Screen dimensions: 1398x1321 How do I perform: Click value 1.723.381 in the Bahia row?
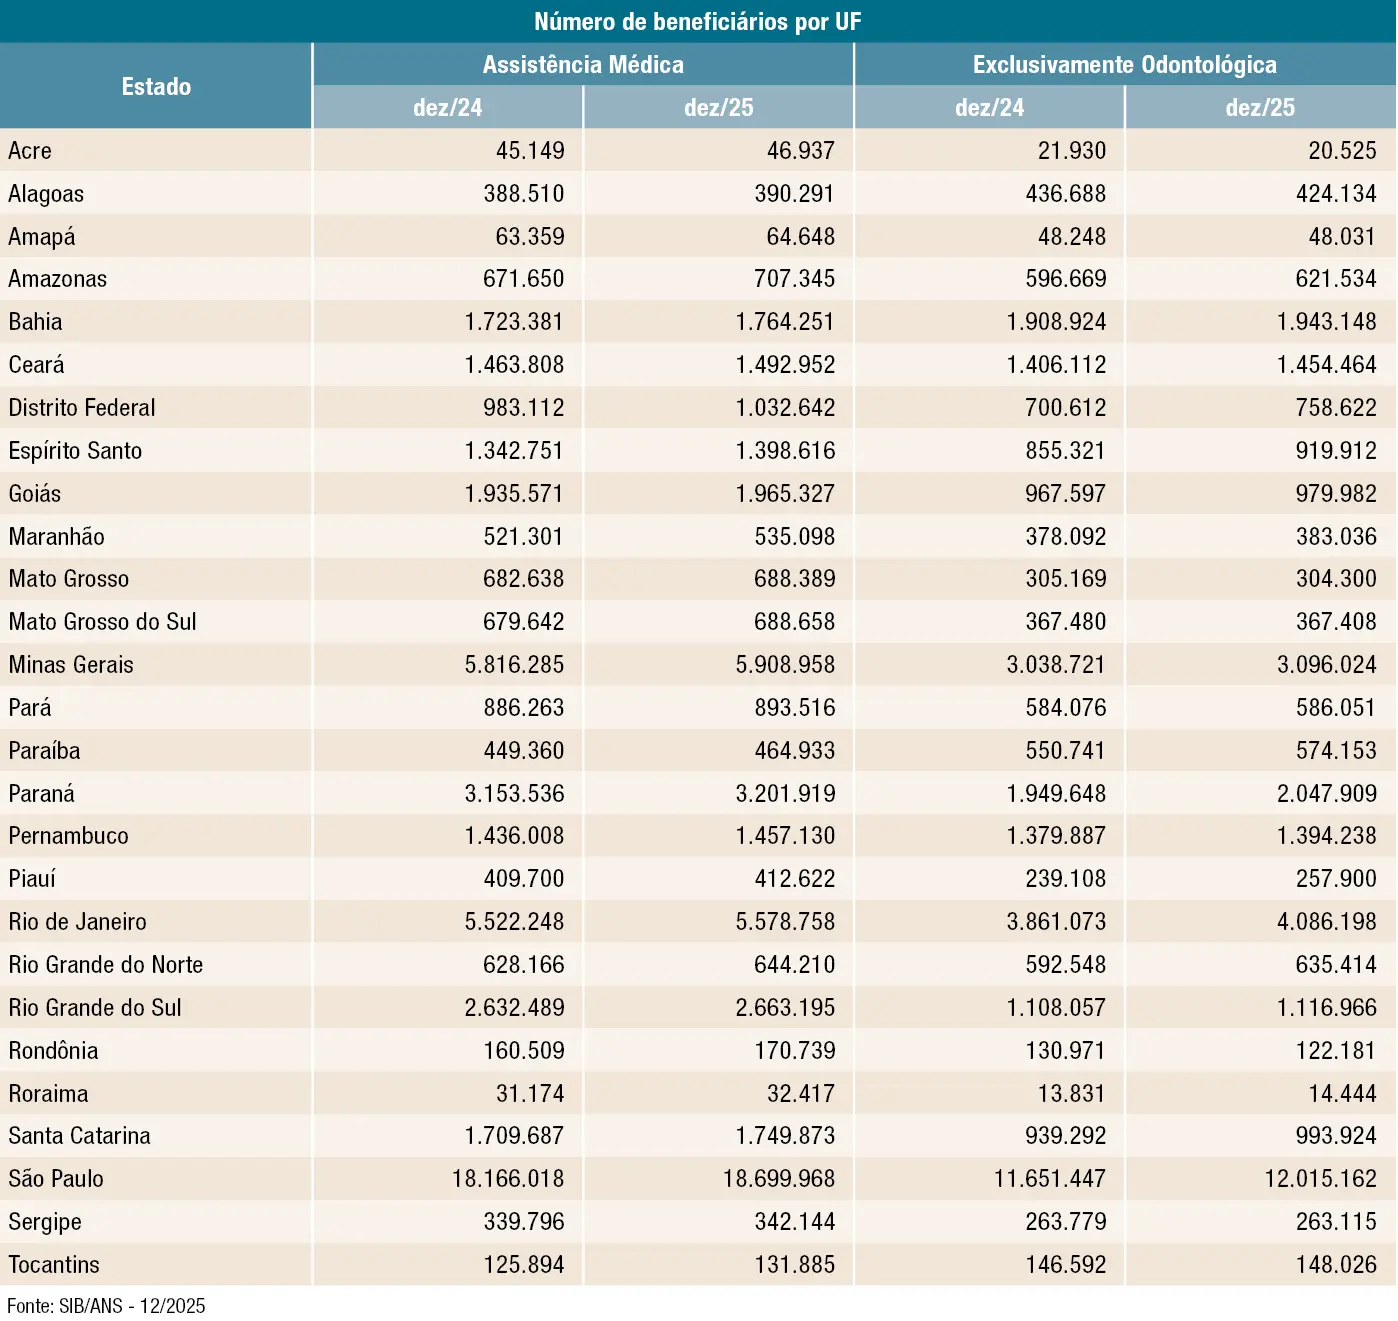point(514,322)
